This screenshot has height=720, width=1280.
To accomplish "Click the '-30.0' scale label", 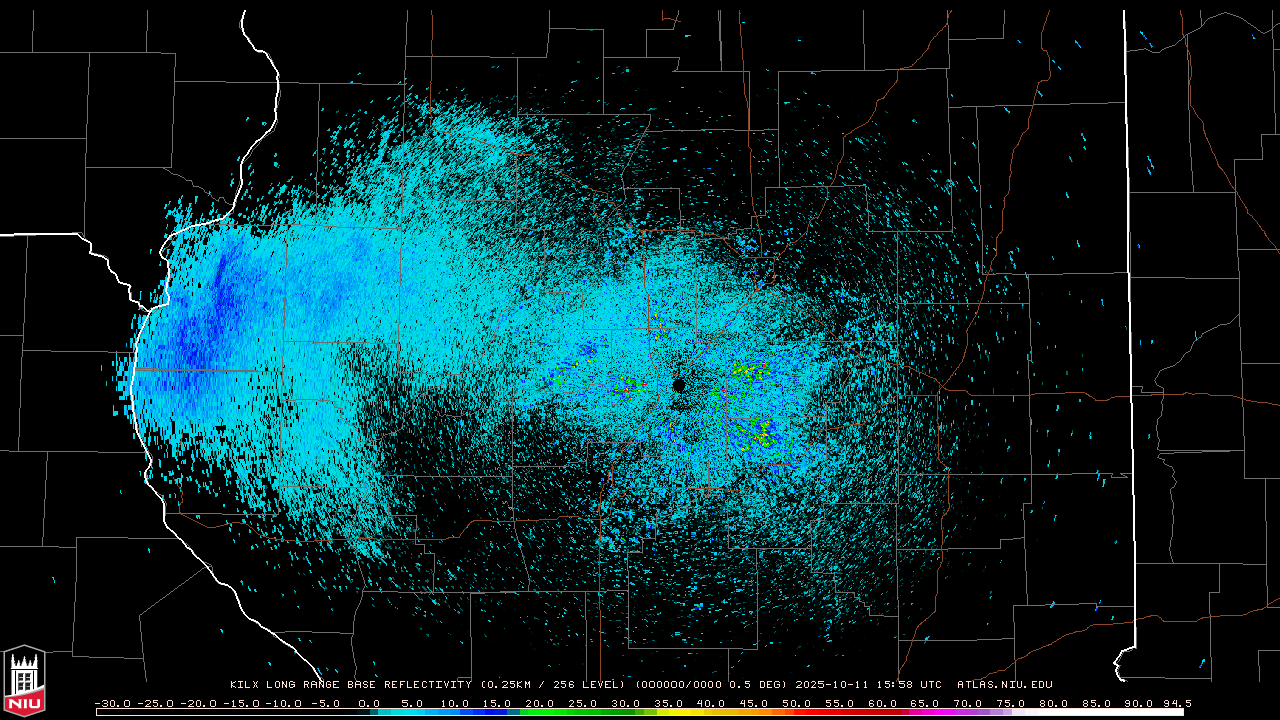I will [x=111, y=703].
